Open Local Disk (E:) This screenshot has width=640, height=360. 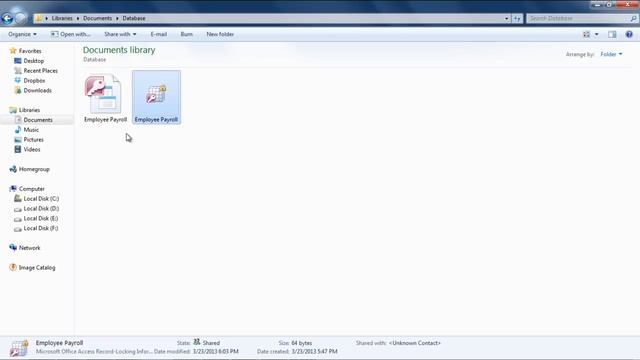[x=41, y=218]
